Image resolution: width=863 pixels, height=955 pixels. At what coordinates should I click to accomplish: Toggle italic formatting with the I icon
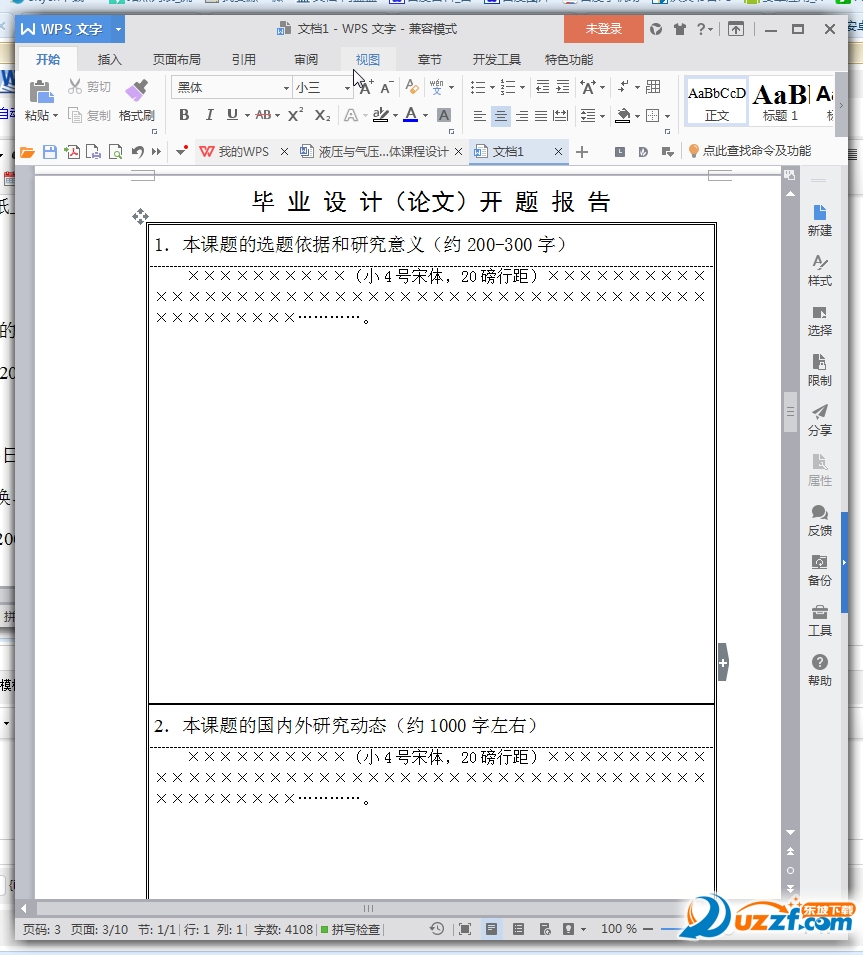[210, 116]
